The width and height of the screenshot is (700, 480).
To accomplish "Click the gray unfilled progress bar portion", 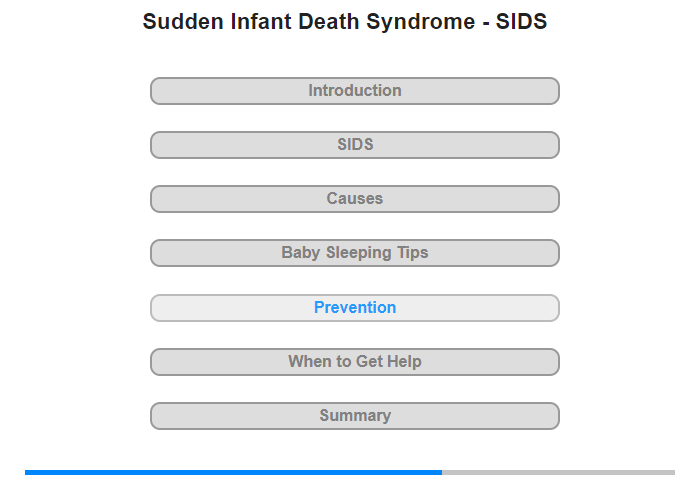I will [558, 472].
